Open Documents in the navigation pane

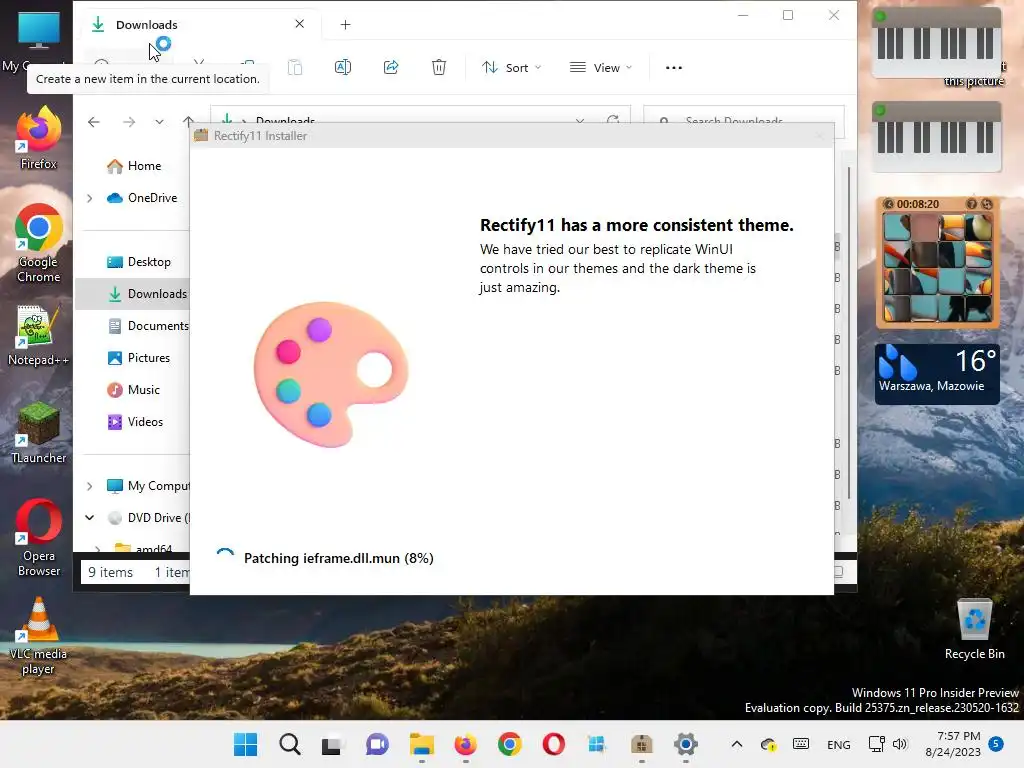coord(148,326)
